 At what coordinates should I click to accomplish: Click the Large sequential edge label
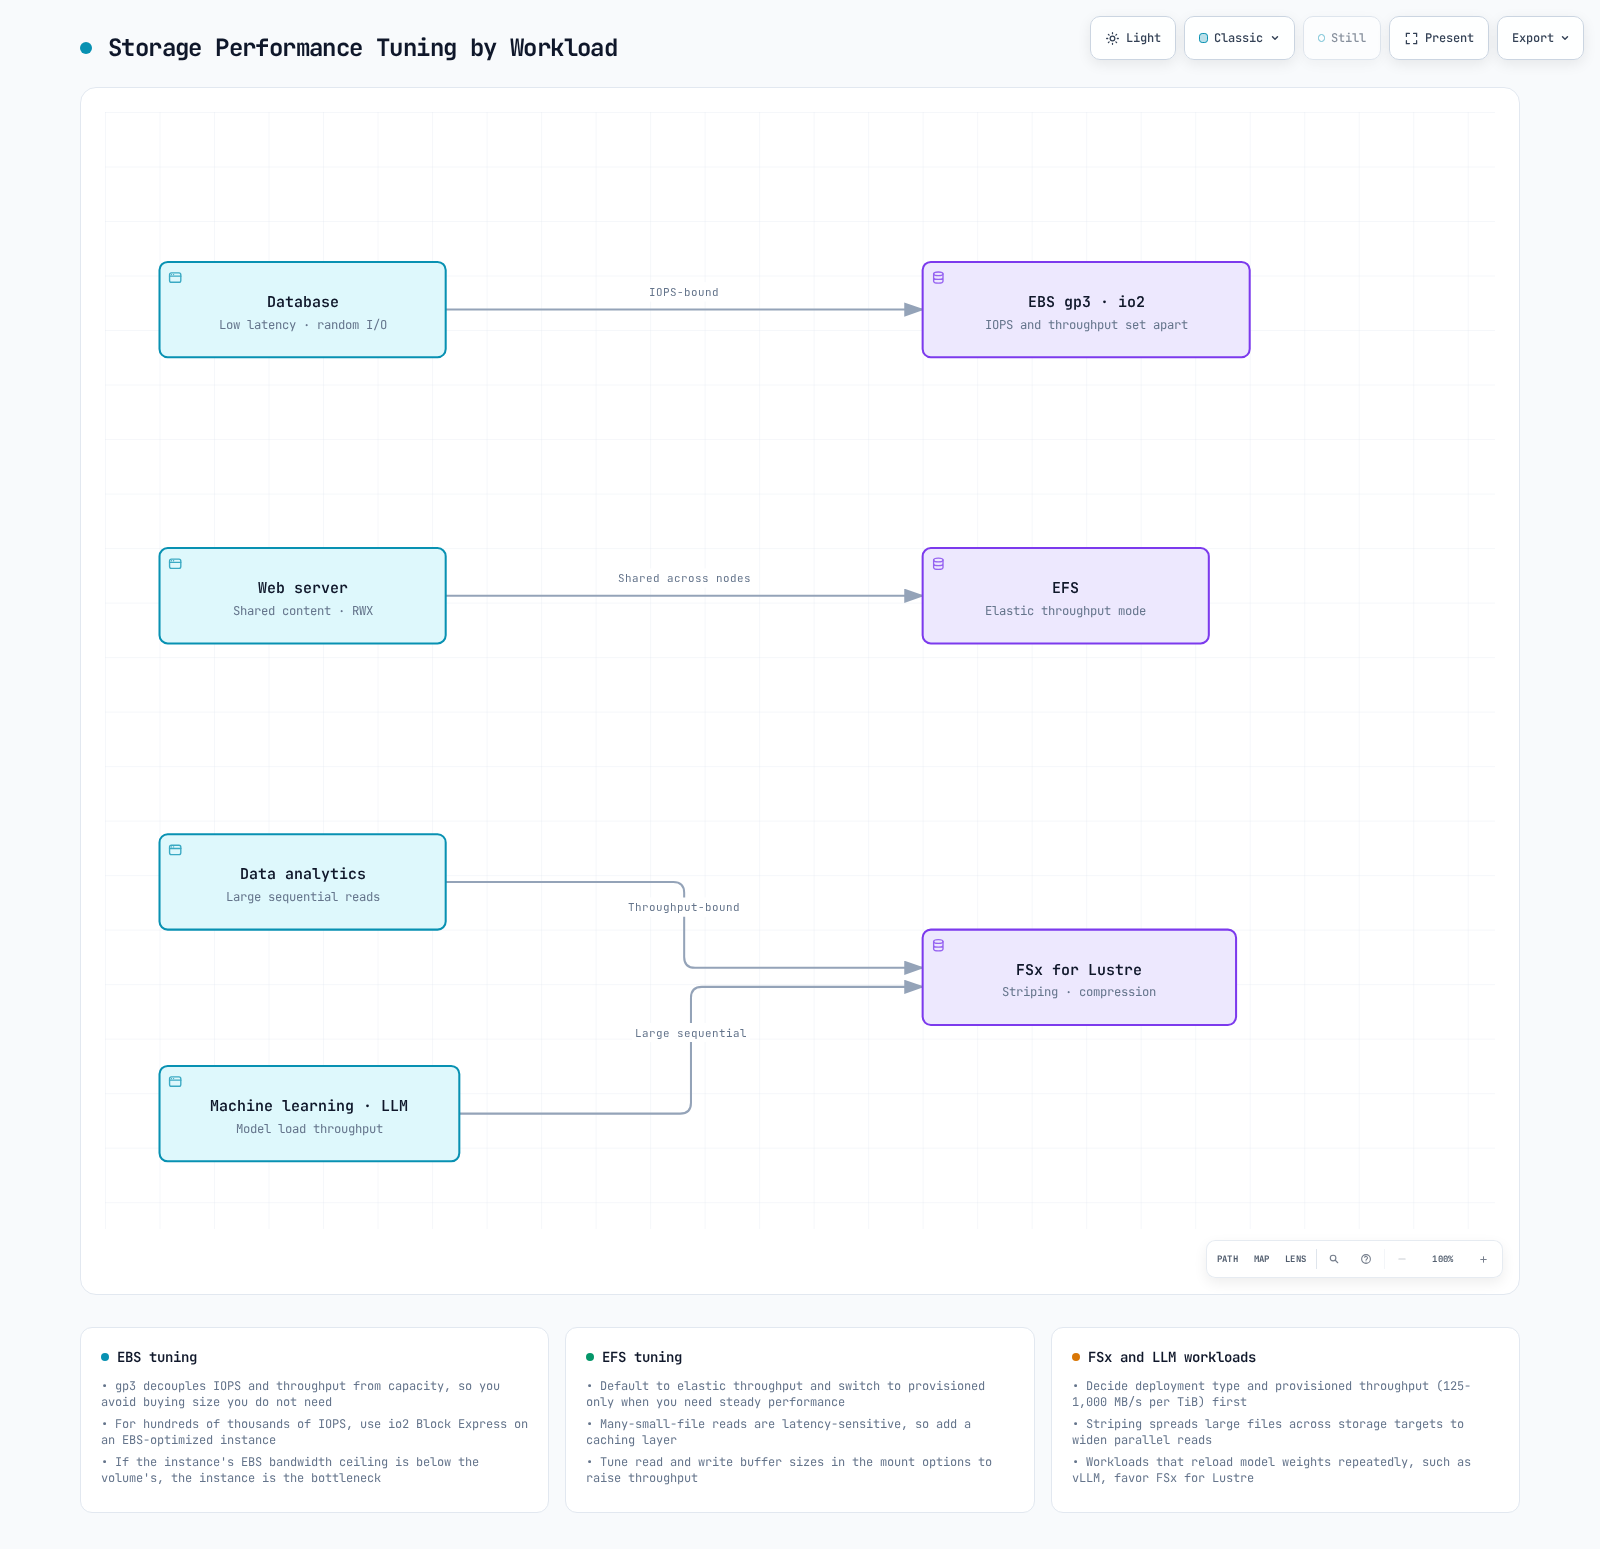tap(691, 1033)
